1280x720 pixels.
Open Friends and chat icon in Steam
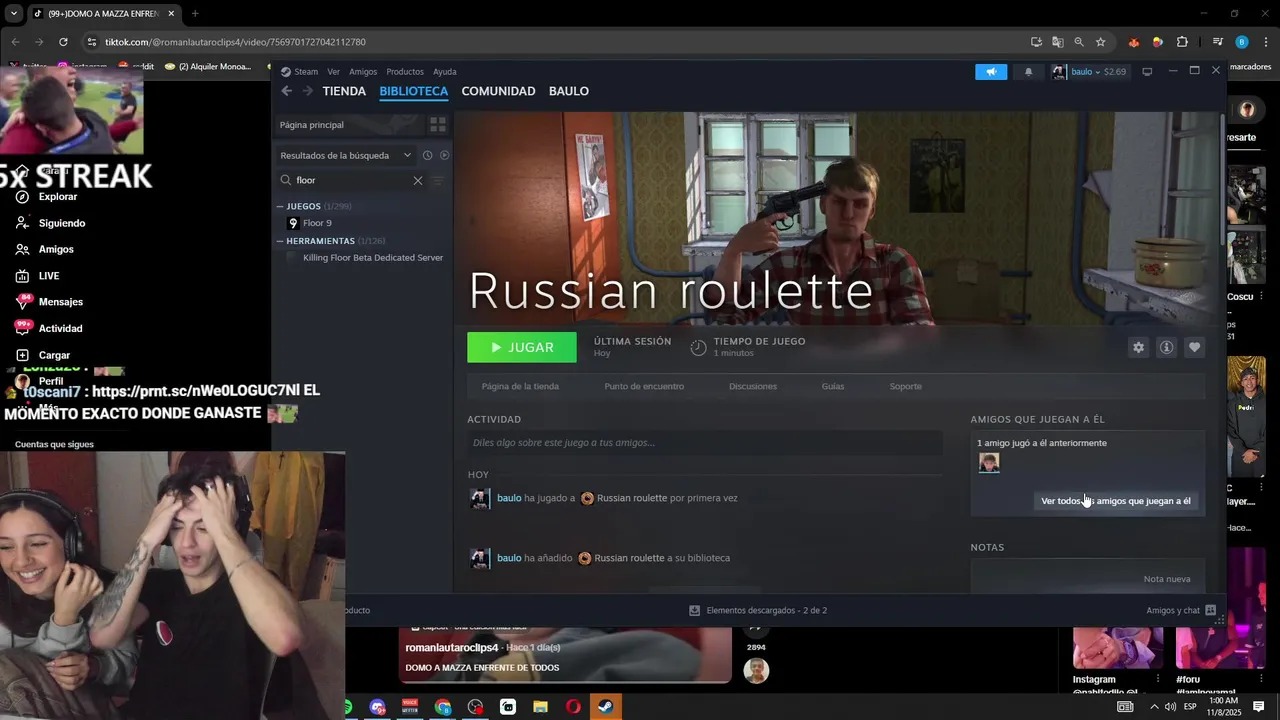(x=1210, y=610)
